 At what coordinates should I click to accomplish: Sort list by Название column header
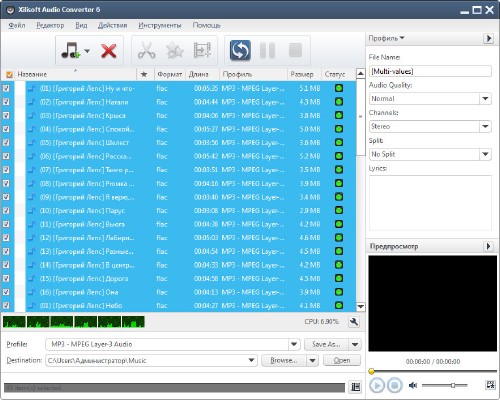tap(75, 74)
